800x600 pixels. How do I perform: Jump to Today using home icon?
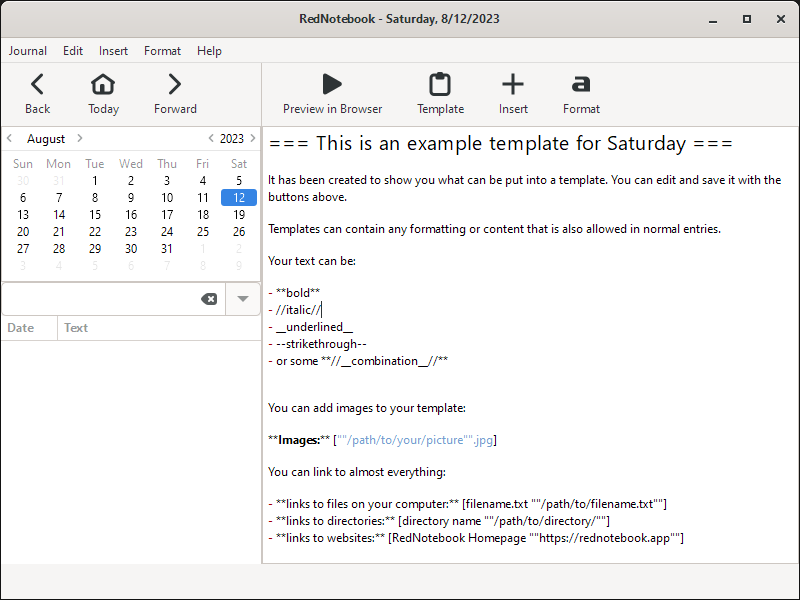(x=103, y=85)
